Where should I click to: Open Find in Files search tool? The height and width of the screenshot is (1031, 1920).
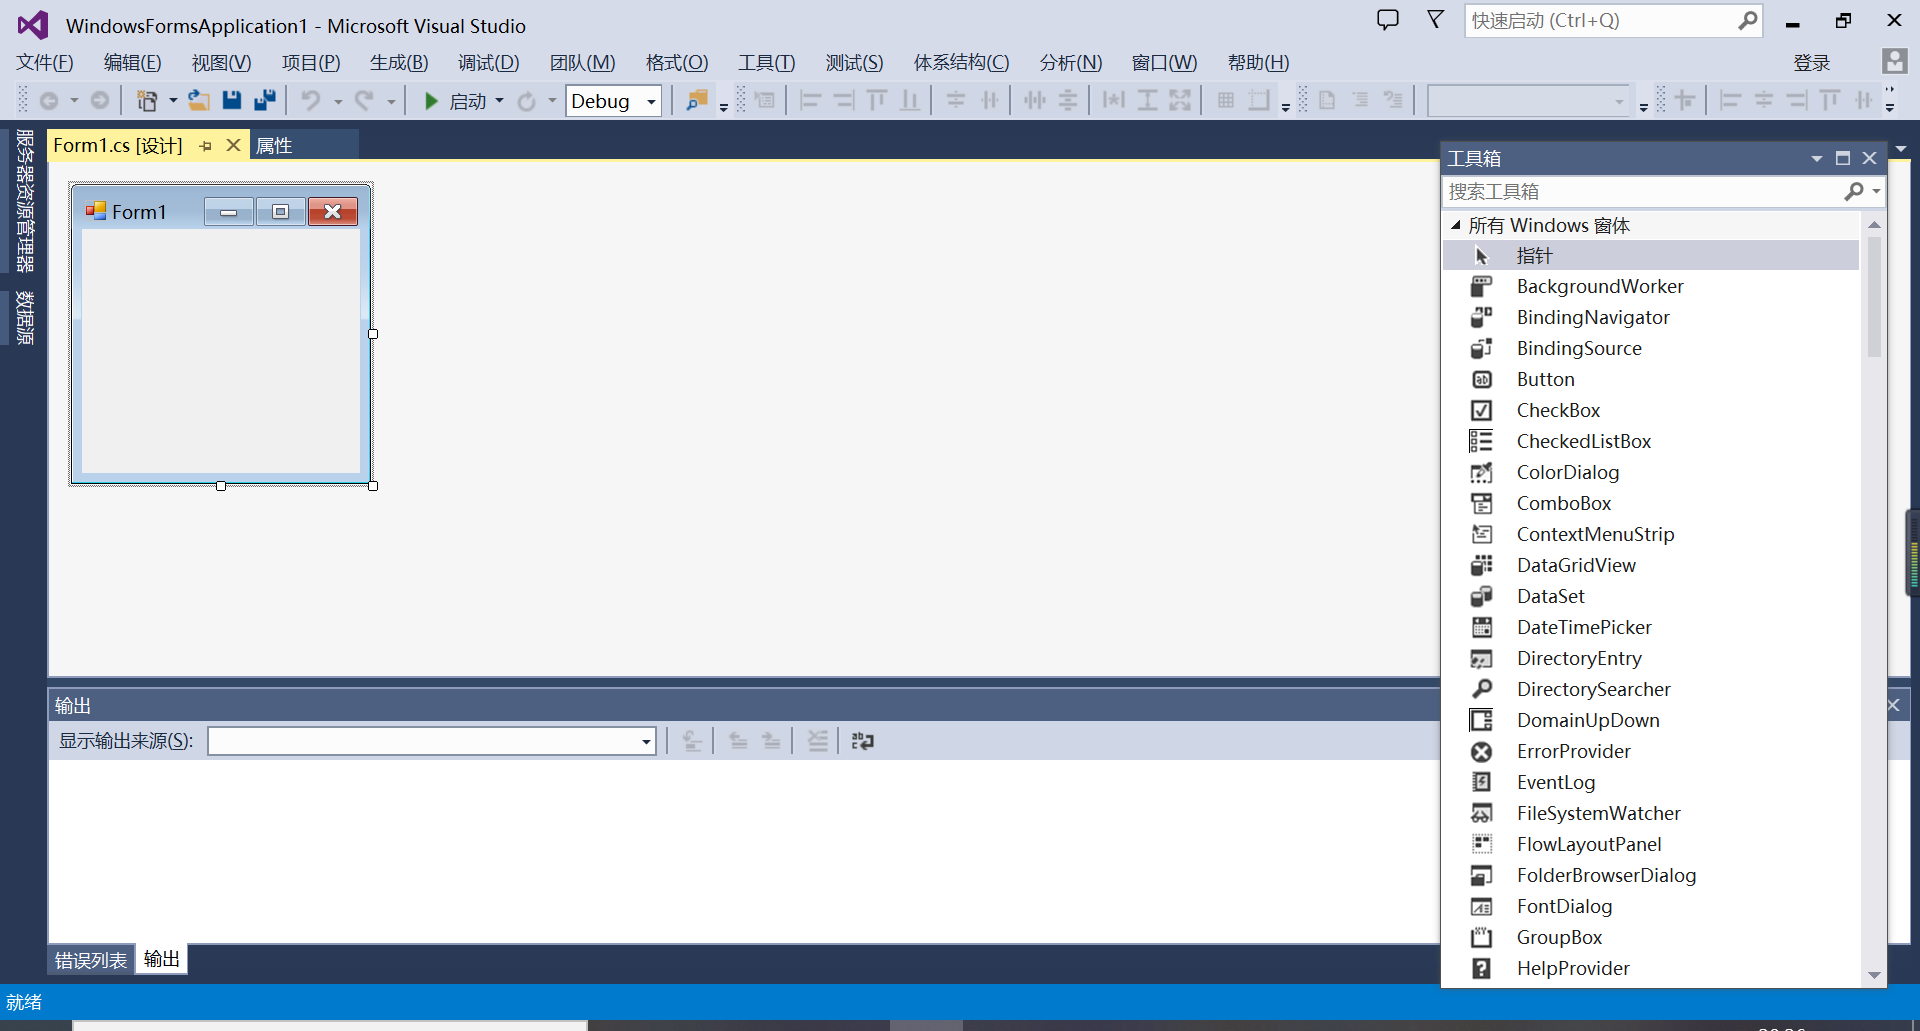697,100
